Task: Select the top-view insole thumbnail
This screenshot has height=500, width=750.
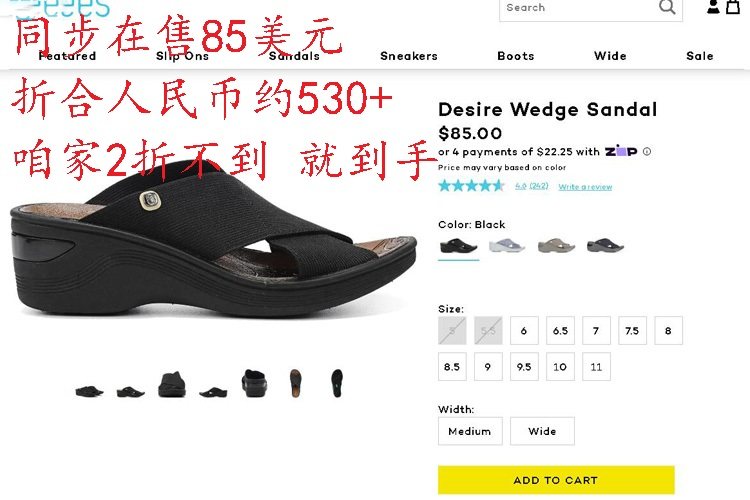Action: pyautogui.click(x=296, y=383)
